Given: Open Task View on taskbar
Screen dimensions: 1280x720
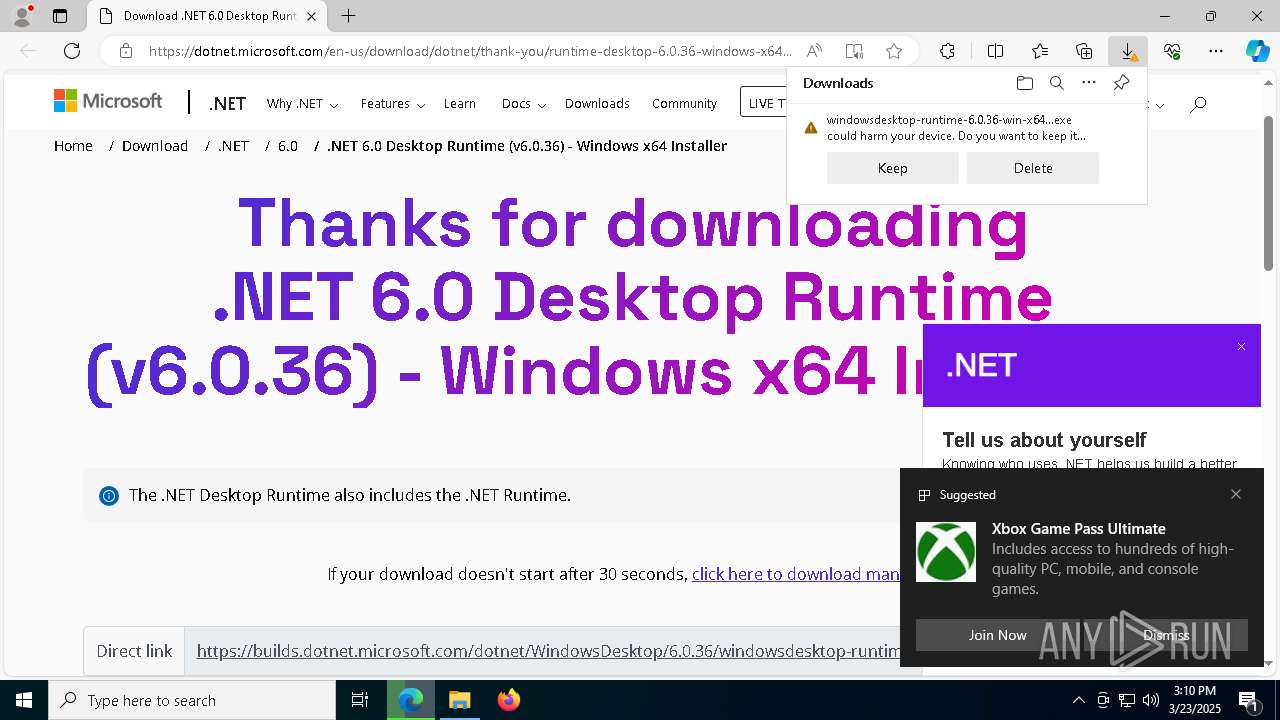Looking at the screenshot, I should point(360,700).
